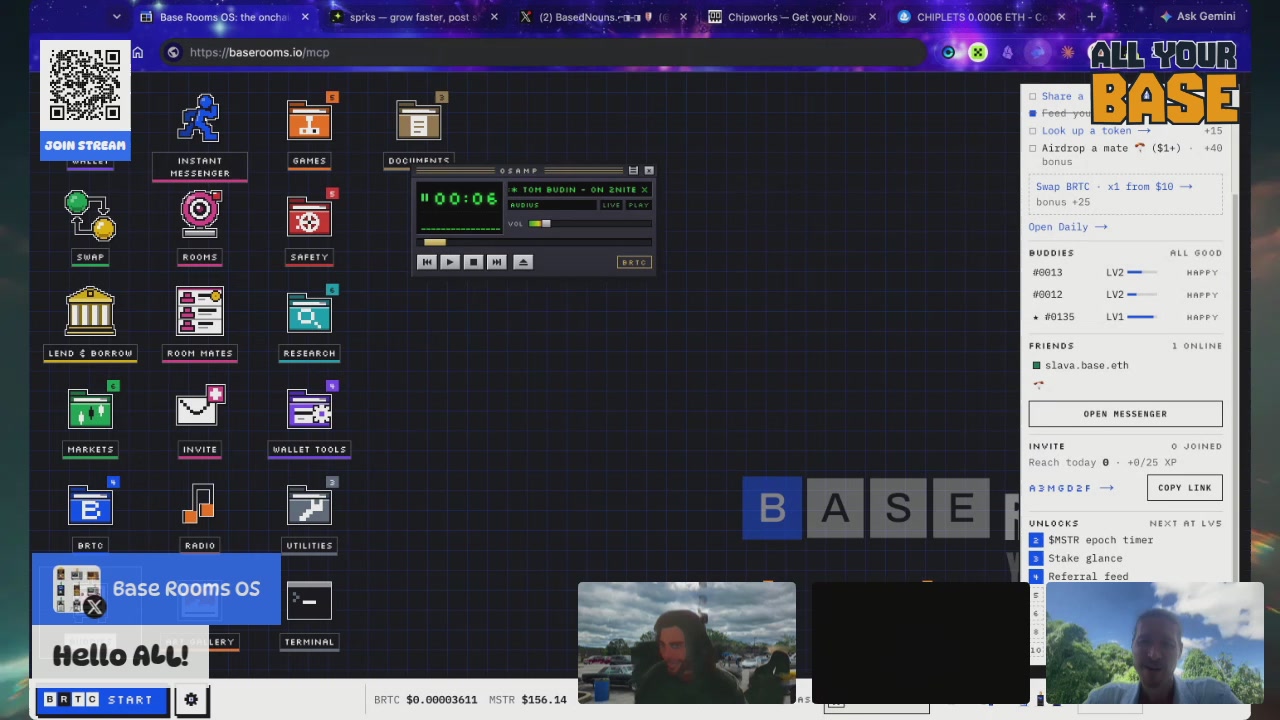
Task: Check the Look up a token task box
Action: tap(1033, 131)
